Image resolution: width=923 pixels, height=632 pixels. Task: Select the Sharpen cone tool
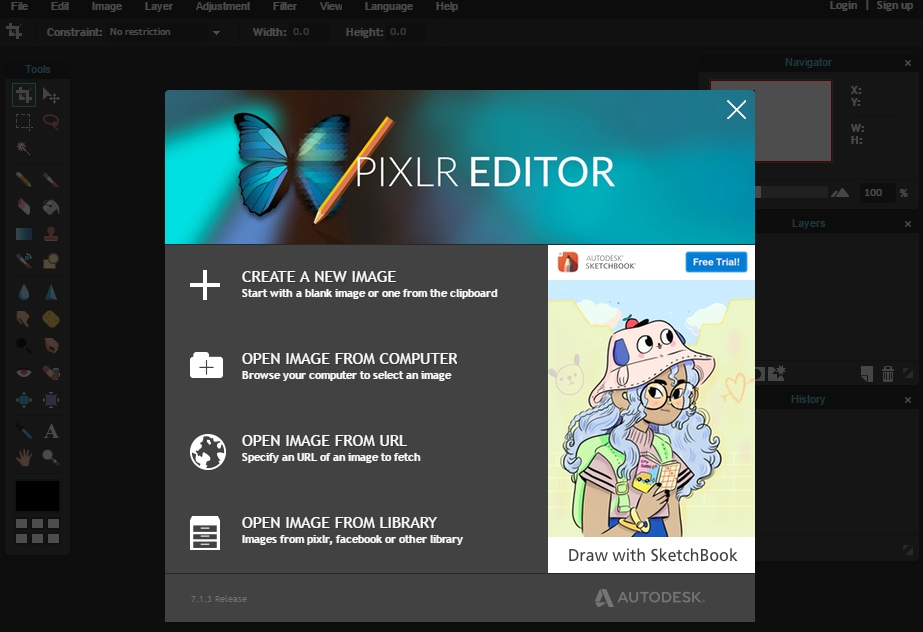coord(51,292)
